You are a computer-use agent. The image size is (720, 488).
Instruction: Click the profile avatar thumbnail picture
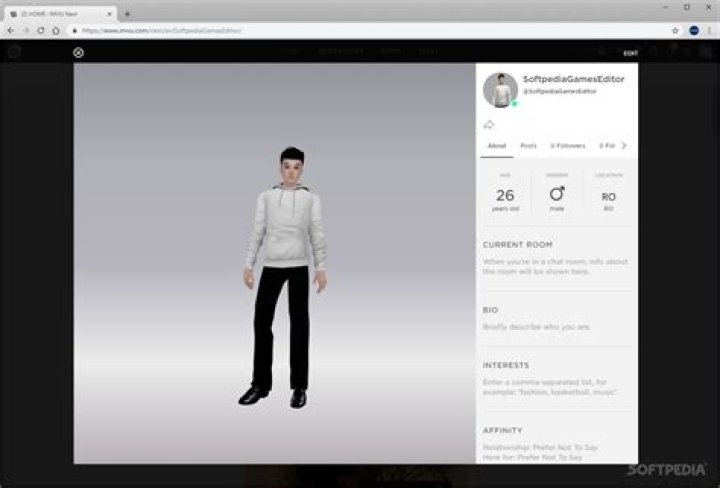click(x=500, y=89)
